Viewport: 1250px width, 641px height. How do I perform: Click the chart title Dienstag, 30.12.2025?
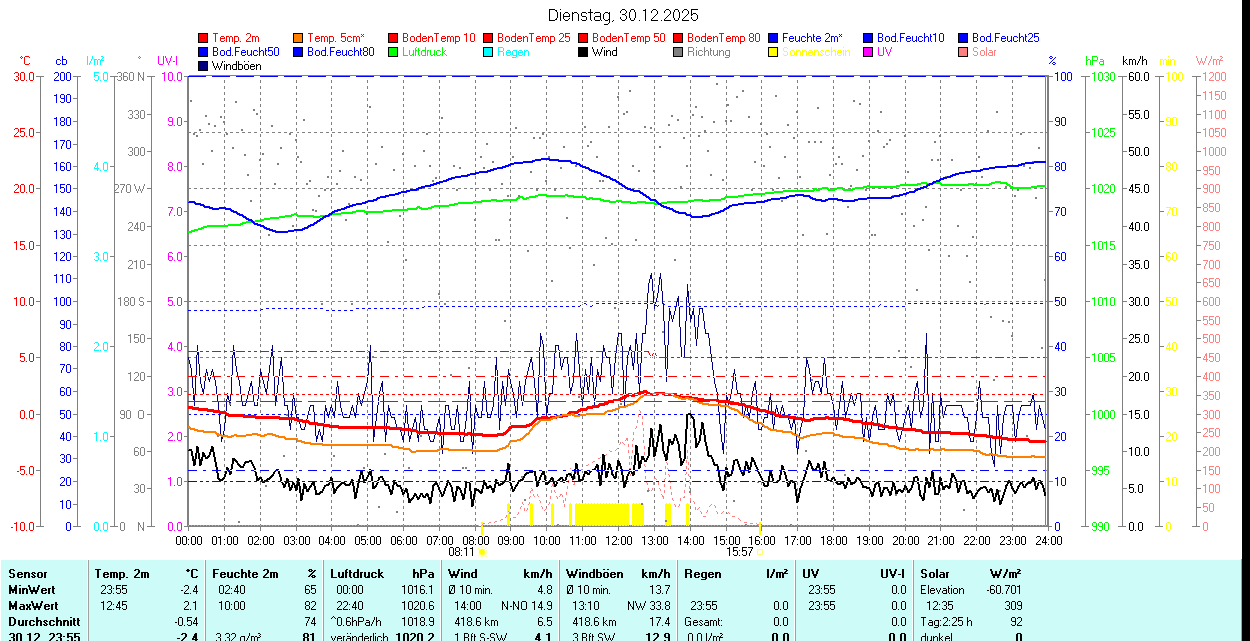[624, 15]
